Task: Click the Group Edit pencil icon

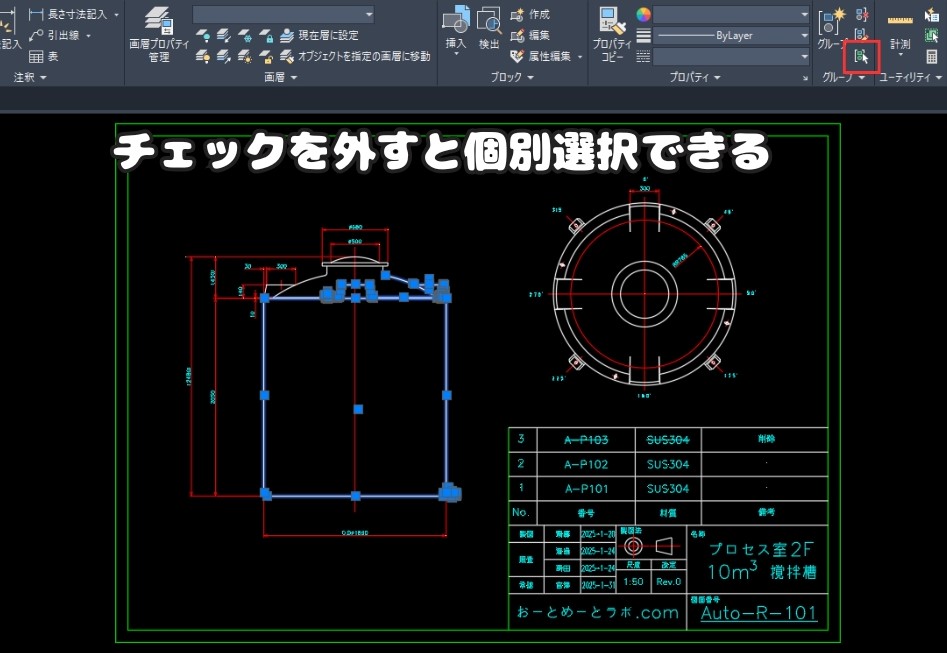Action: (x=862, y=35)
